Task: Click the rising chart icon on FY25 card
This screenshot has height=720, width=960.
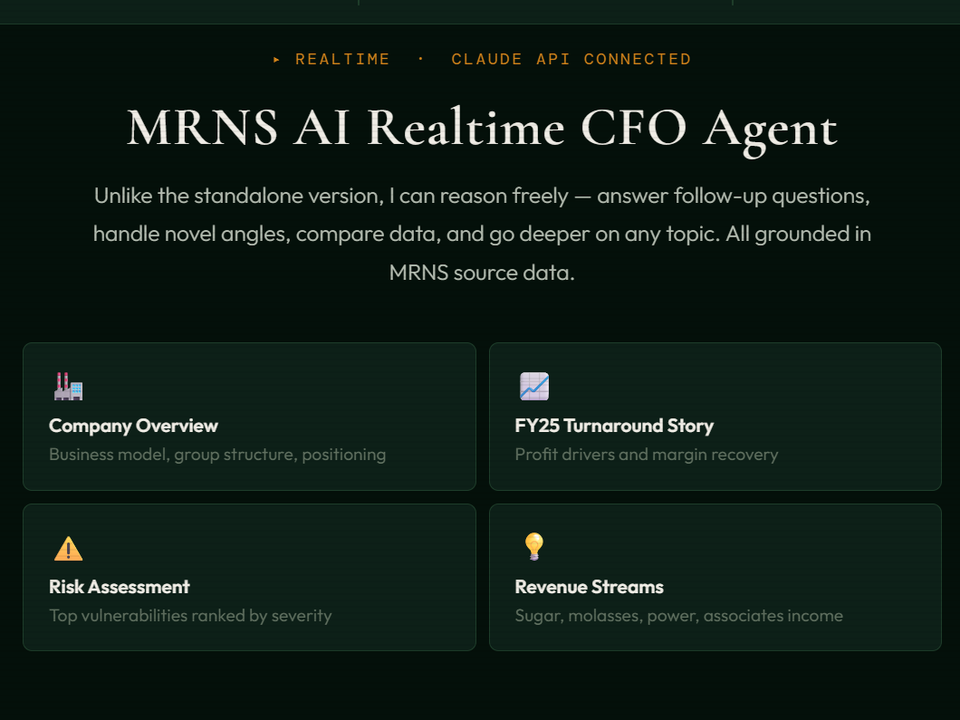Action: [534, 386]
